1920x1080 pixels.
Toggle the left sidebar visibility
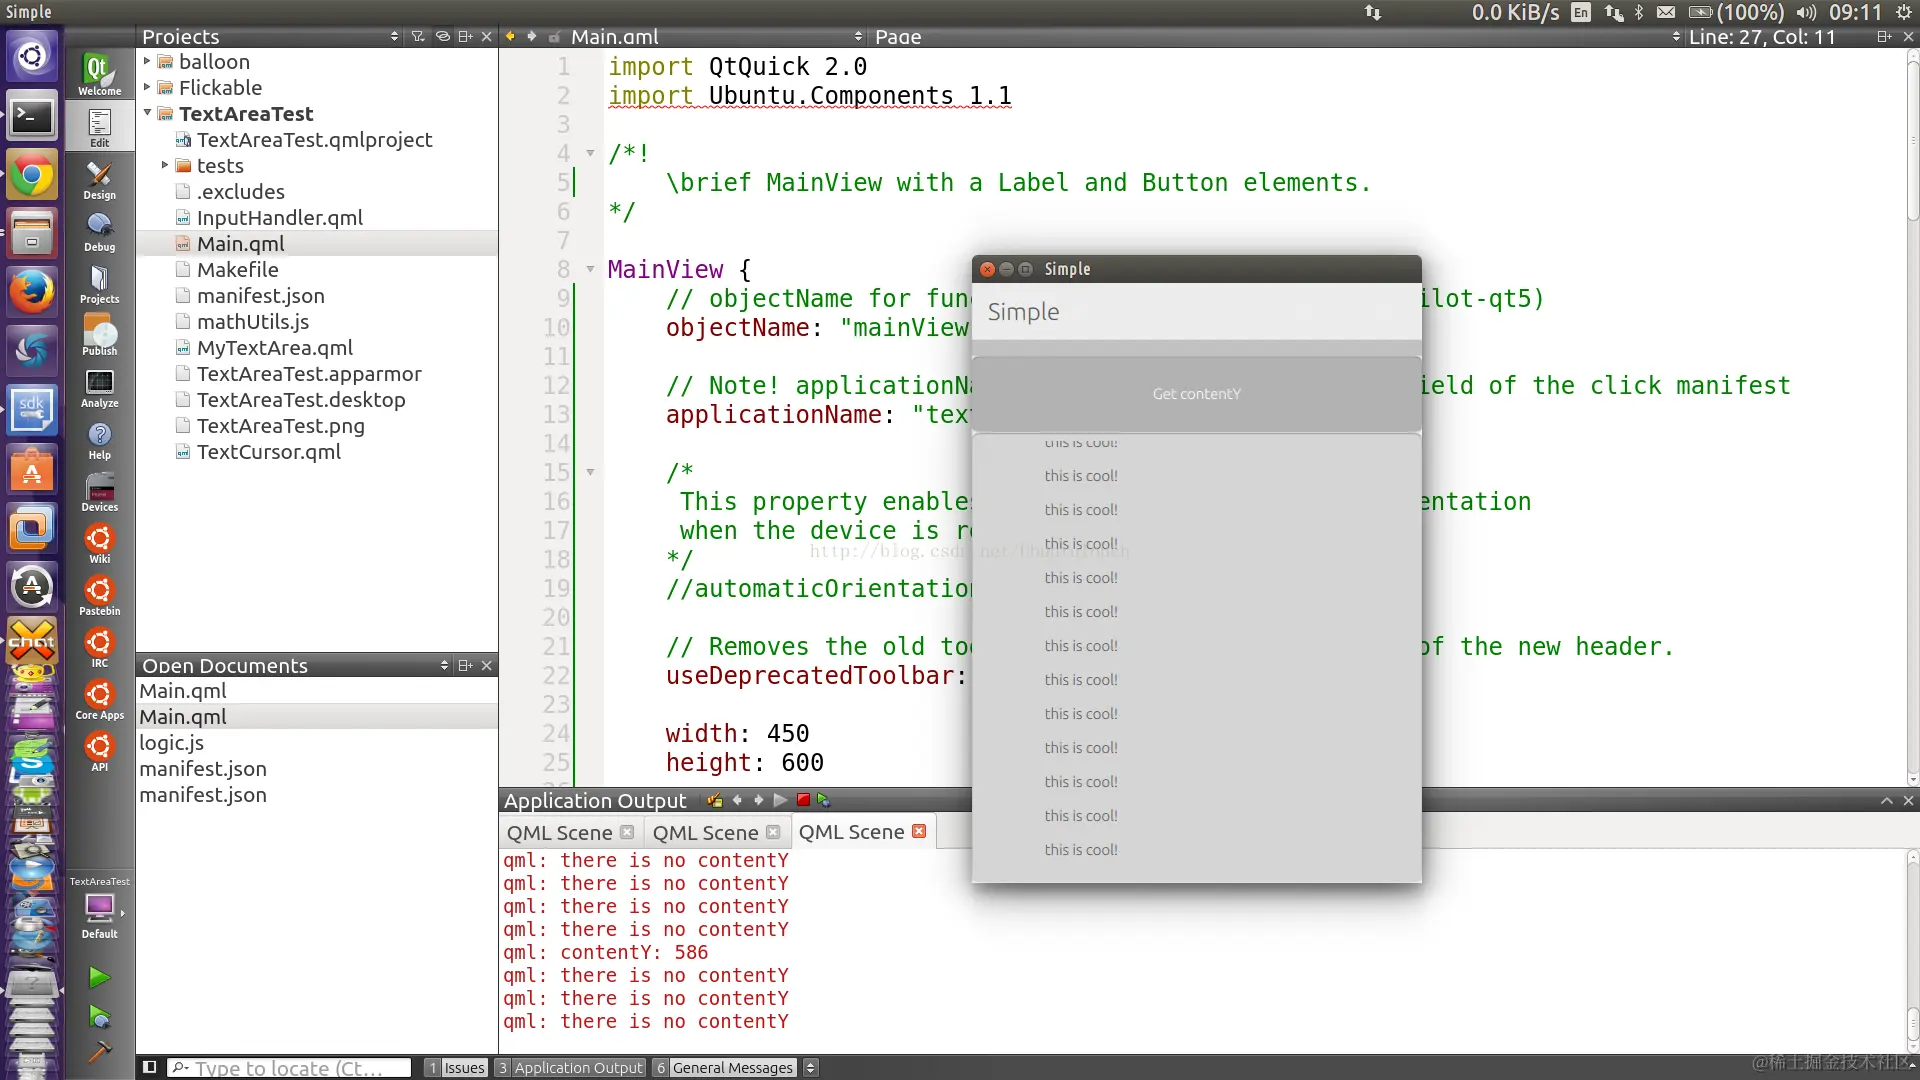[149, 1067]
